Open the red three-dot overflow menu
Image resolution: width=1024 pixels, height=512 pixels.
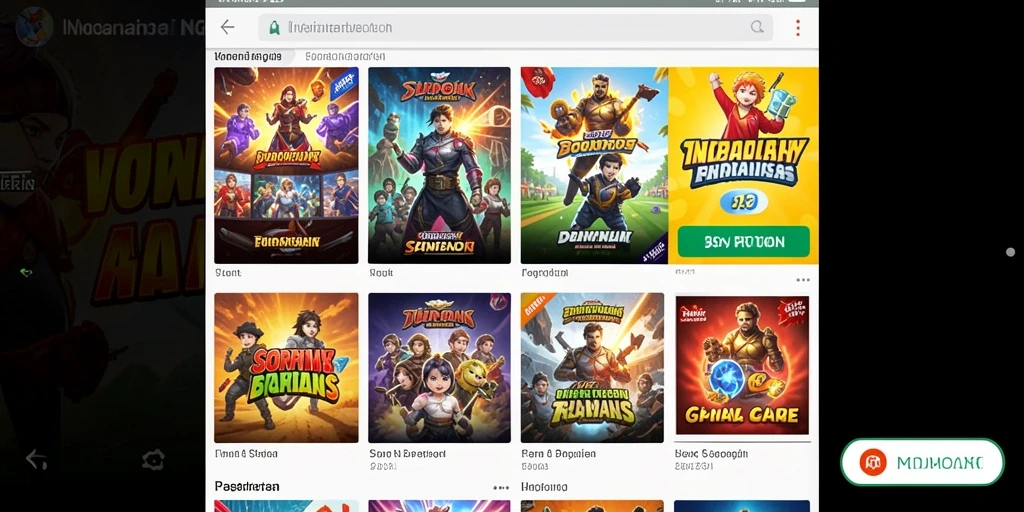[797, 27]
